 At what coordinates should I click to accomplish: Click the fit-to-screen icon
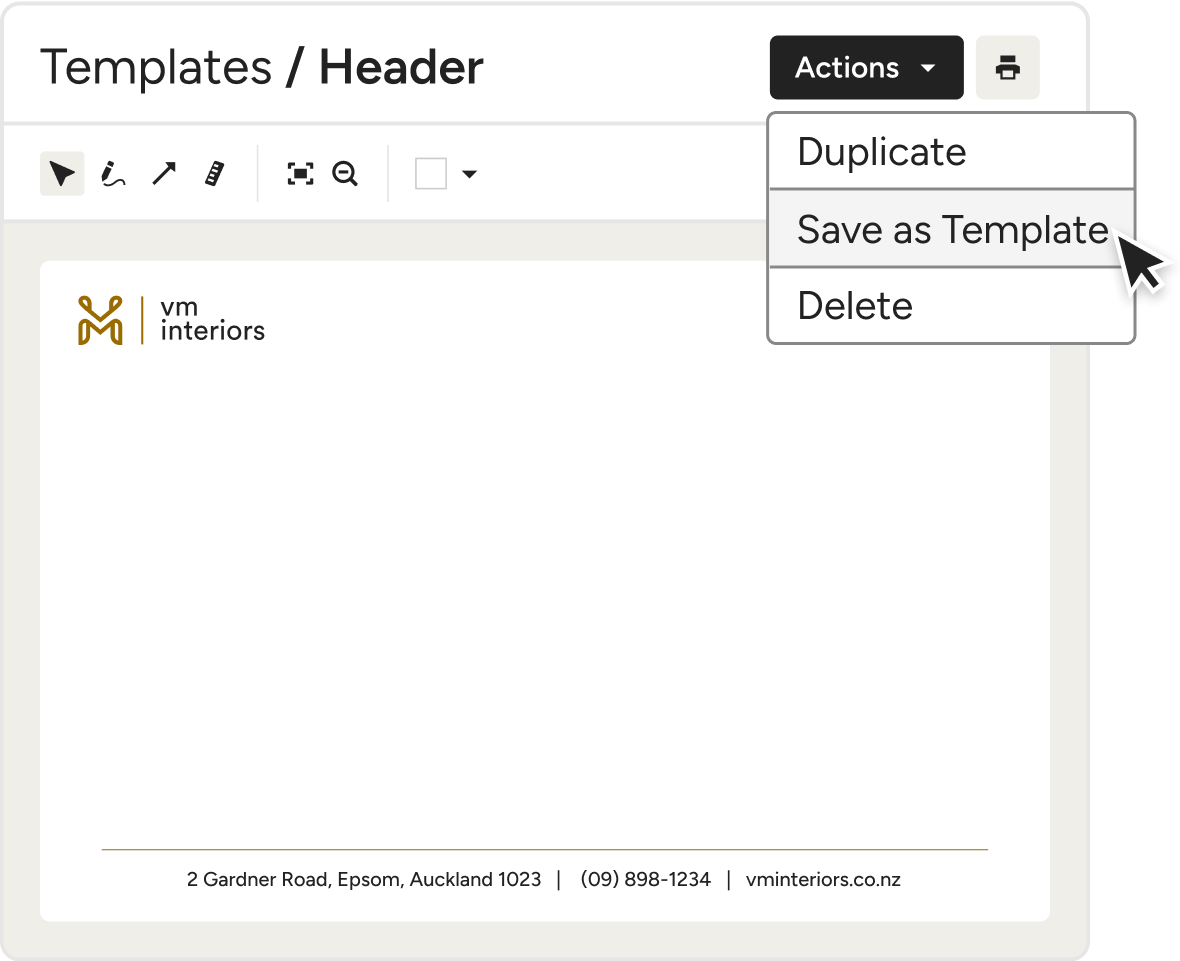tap(300, 174)
